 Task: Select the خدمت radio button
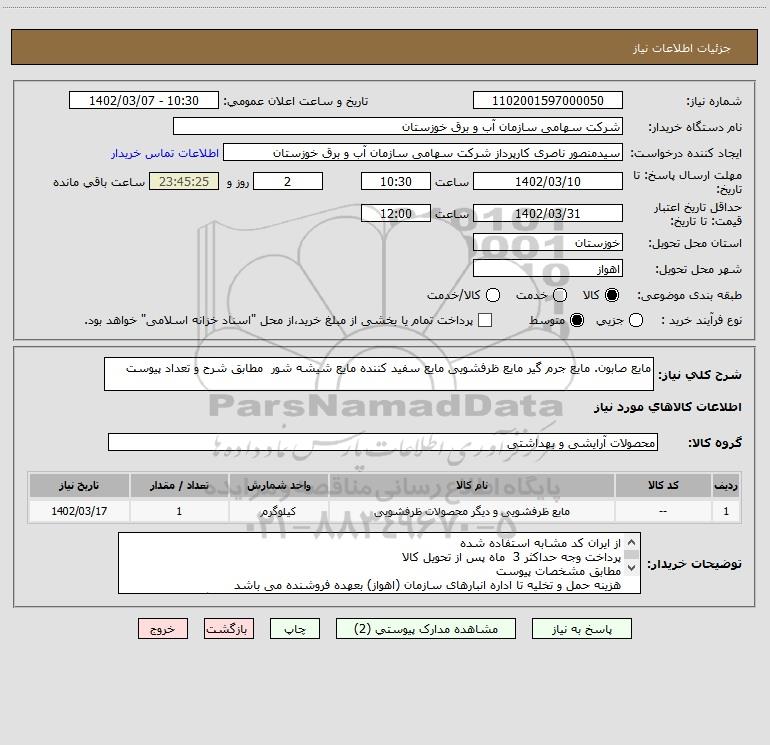click(x=560, y=295)
